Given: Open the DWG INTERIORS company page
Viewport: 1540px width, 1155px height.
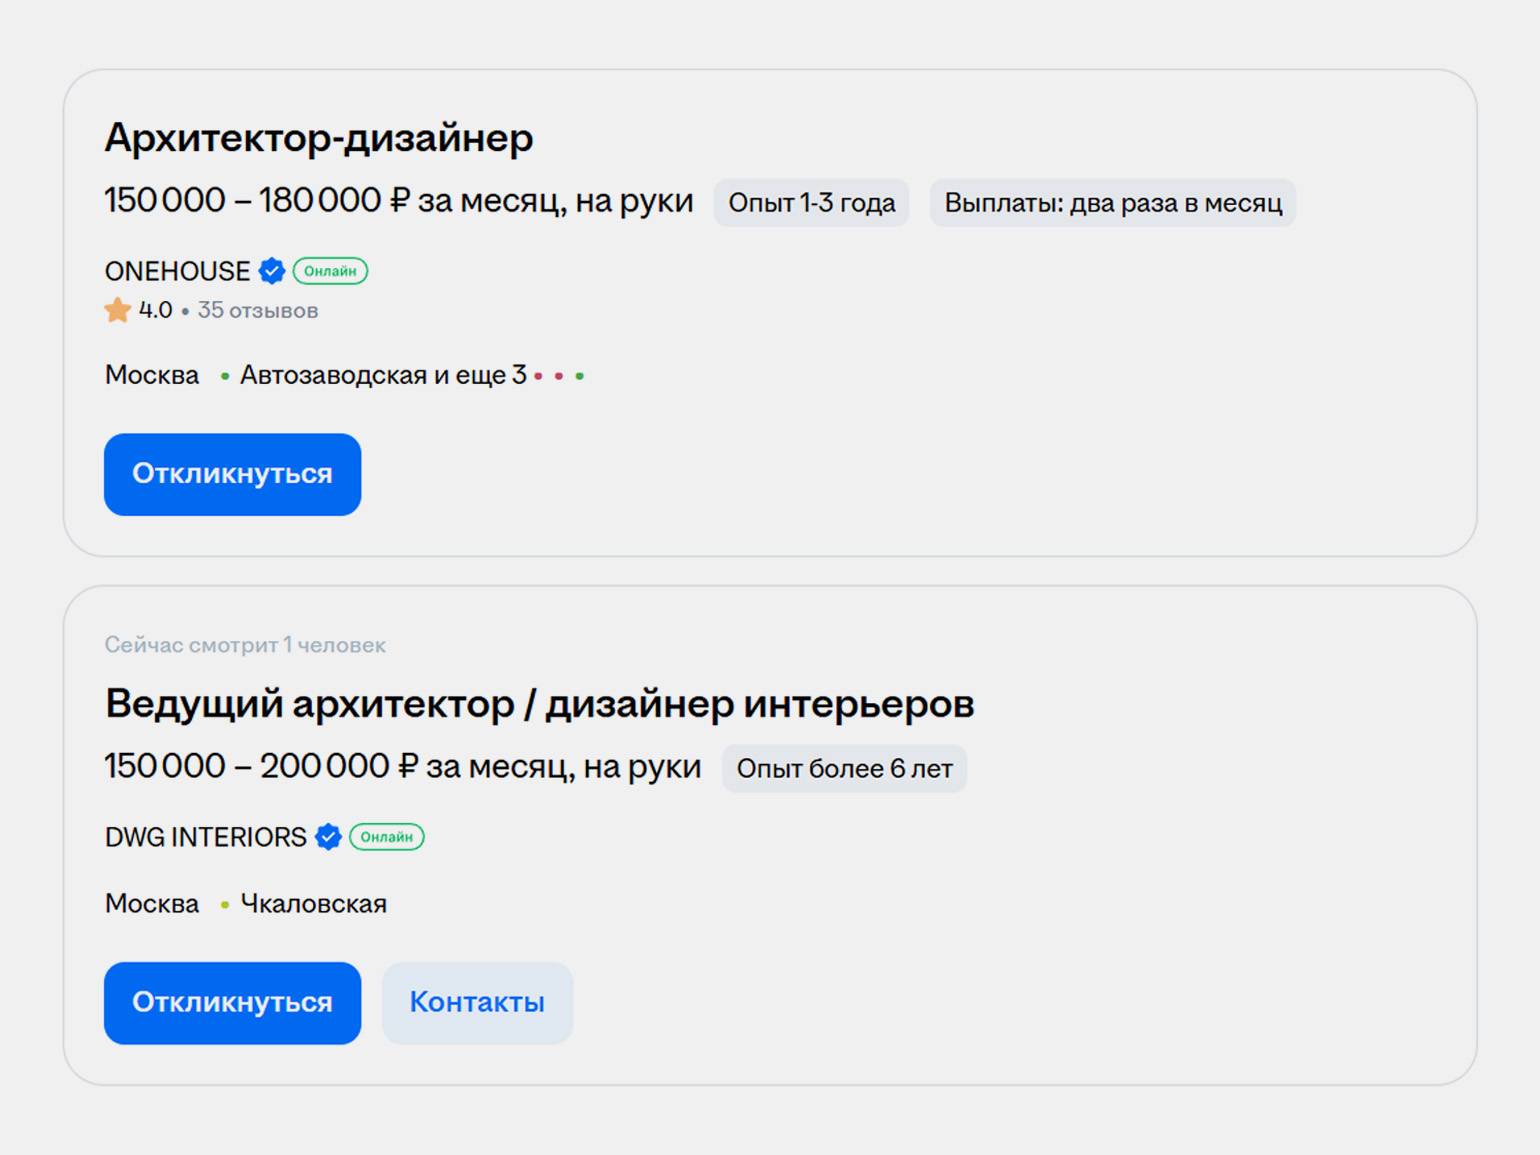Looking at the screenshot, I should click(x=205, y=837).
